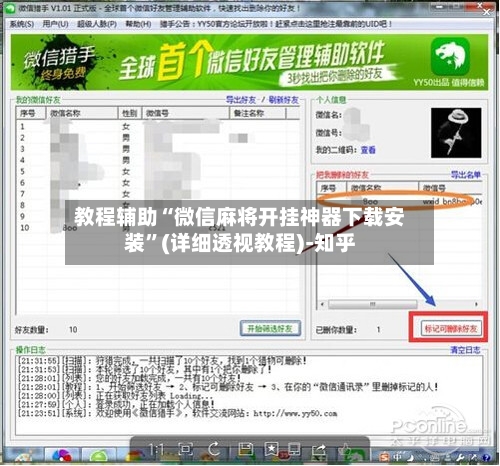Click the 导出好友 link
Viewport: 500px width, 466px height.
[241, 100]
